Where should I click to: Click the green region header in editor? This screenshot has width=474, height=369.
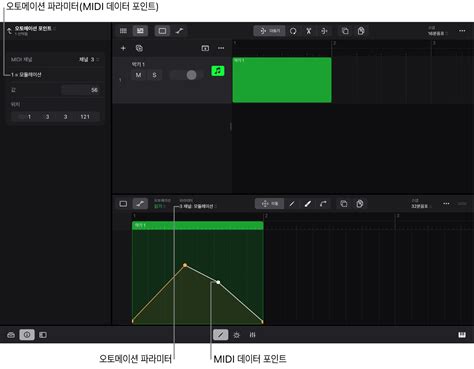pyautogui.click(x=198, y=226)
